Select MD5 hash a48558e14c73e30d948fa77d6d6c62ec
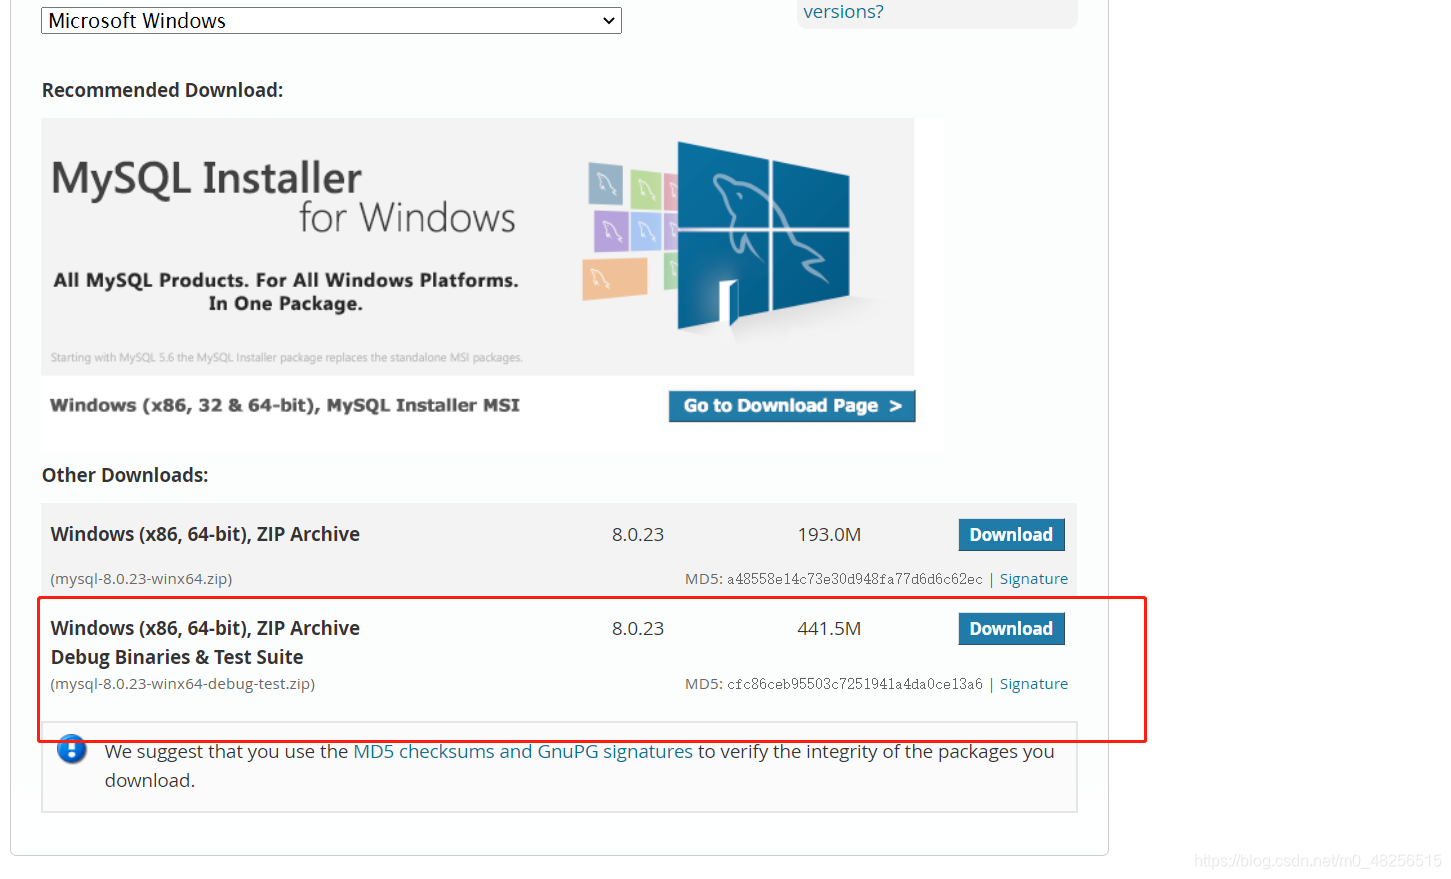Screen dimensions: 1451x879 pos(855,579)
